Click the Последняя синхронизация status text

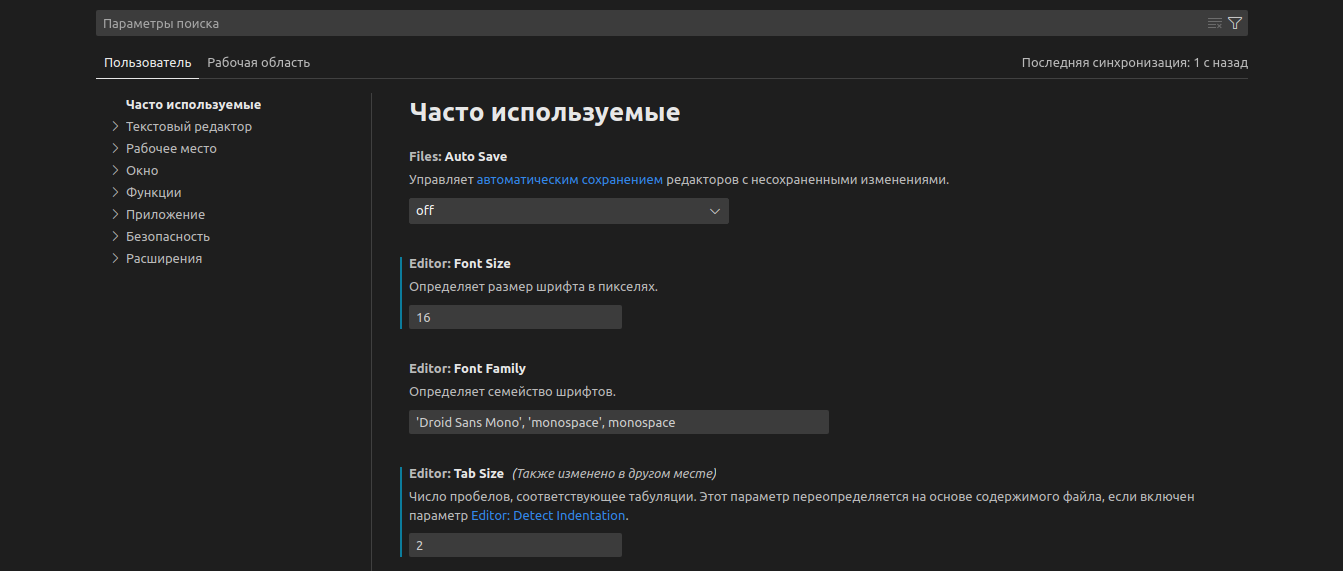(x=1134, y=62)
